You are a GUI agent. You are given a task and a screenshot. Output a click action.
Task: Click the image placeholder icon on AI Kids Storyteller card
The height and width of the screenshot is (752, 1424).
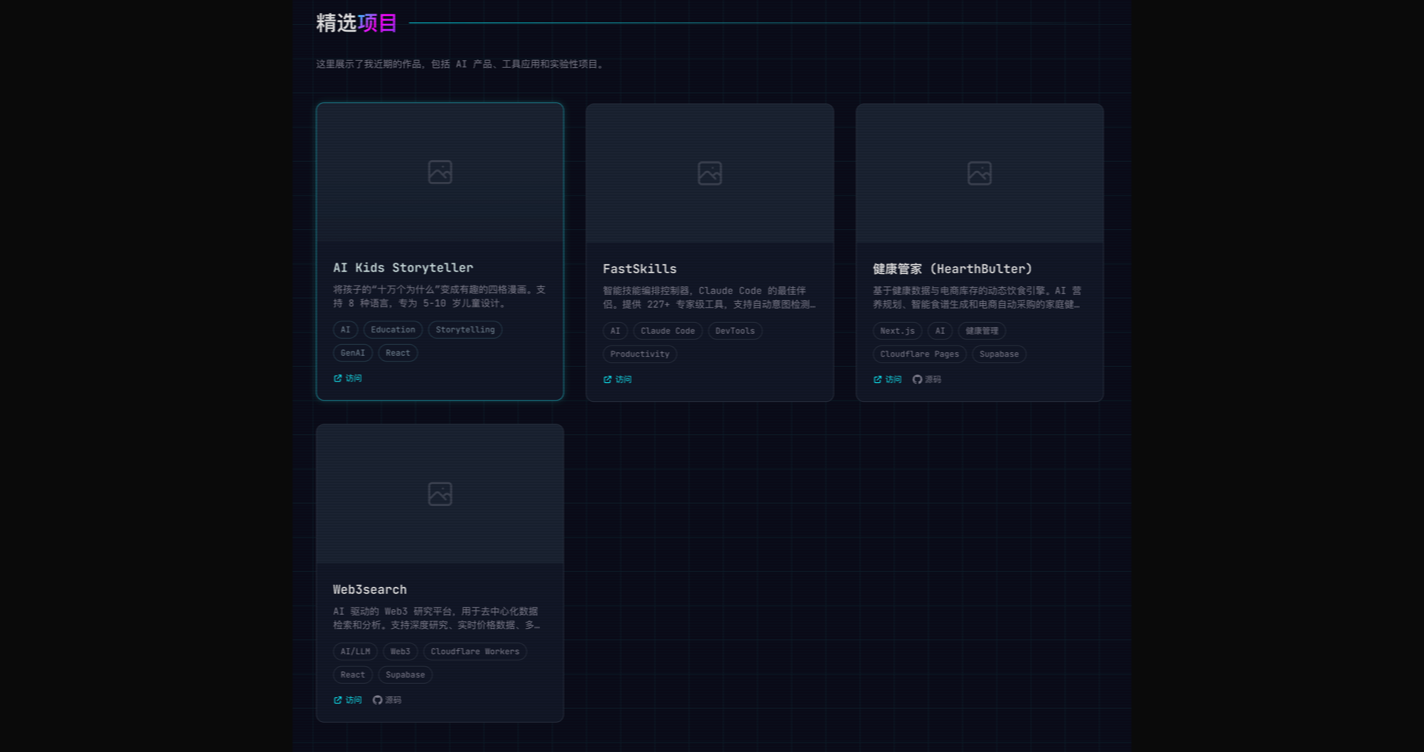(440, 172)
